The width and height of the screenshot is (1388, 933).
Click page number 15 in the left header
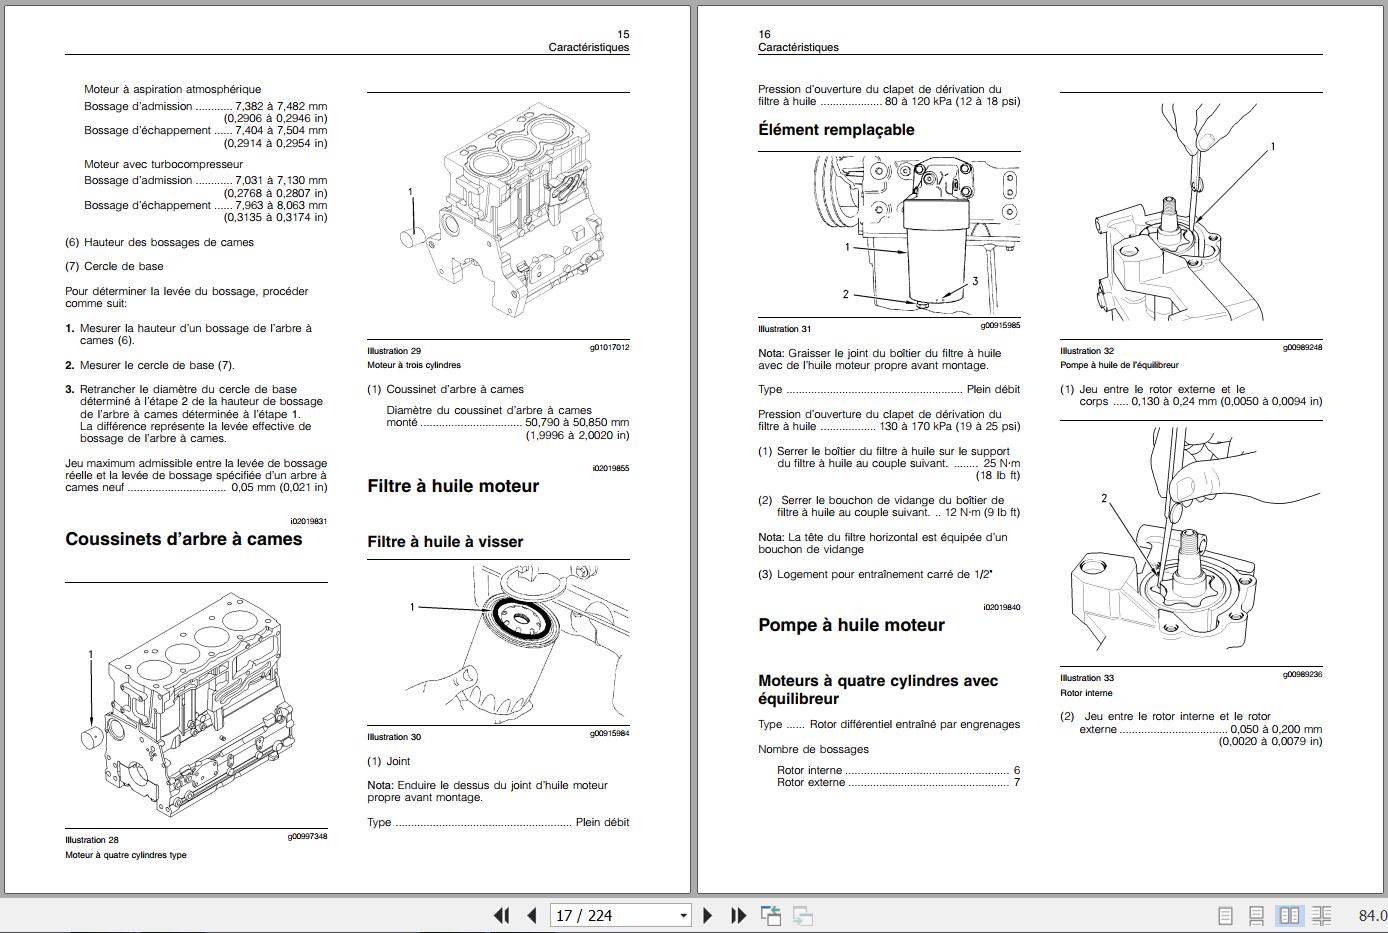(624, 34)
